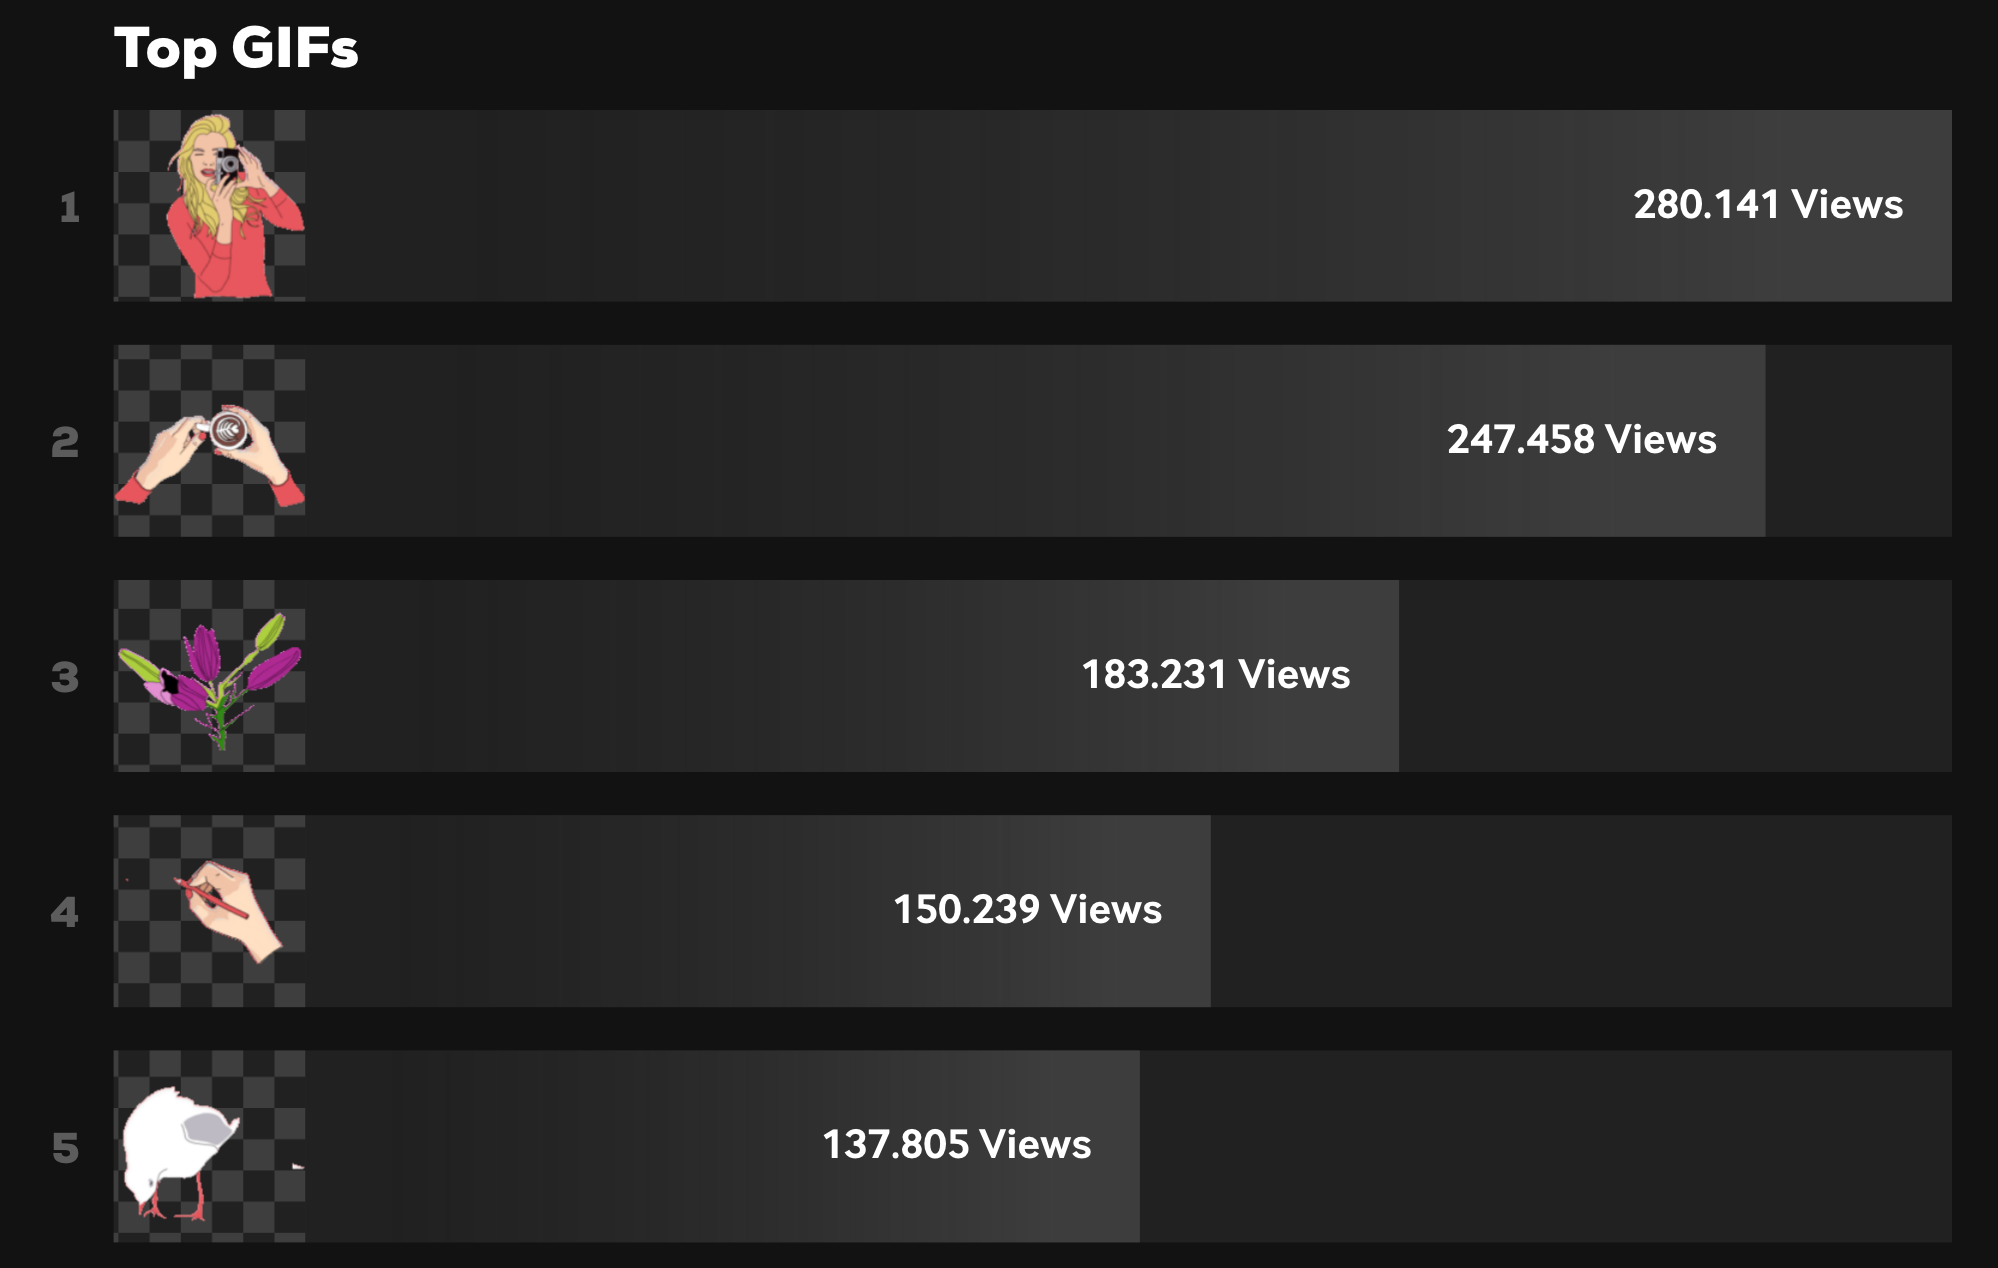The height and width of the screenshot is (1268, 1998).
Task: Open the coffee cup hands GIF thumbnail
Action: pyautogui.click(x=210, y=441)
